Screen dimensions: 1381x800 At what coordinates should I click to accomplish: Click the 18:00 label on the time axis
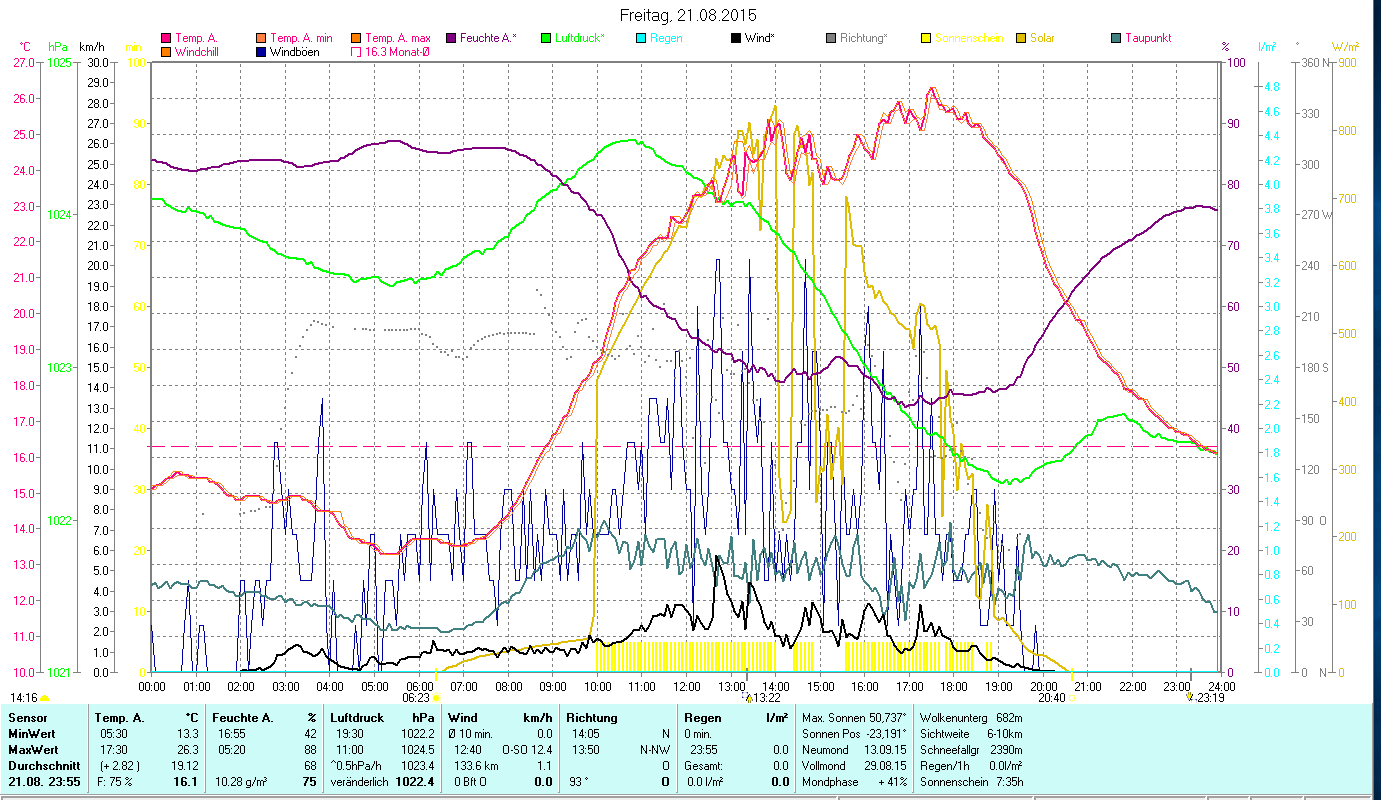point(954,687)
